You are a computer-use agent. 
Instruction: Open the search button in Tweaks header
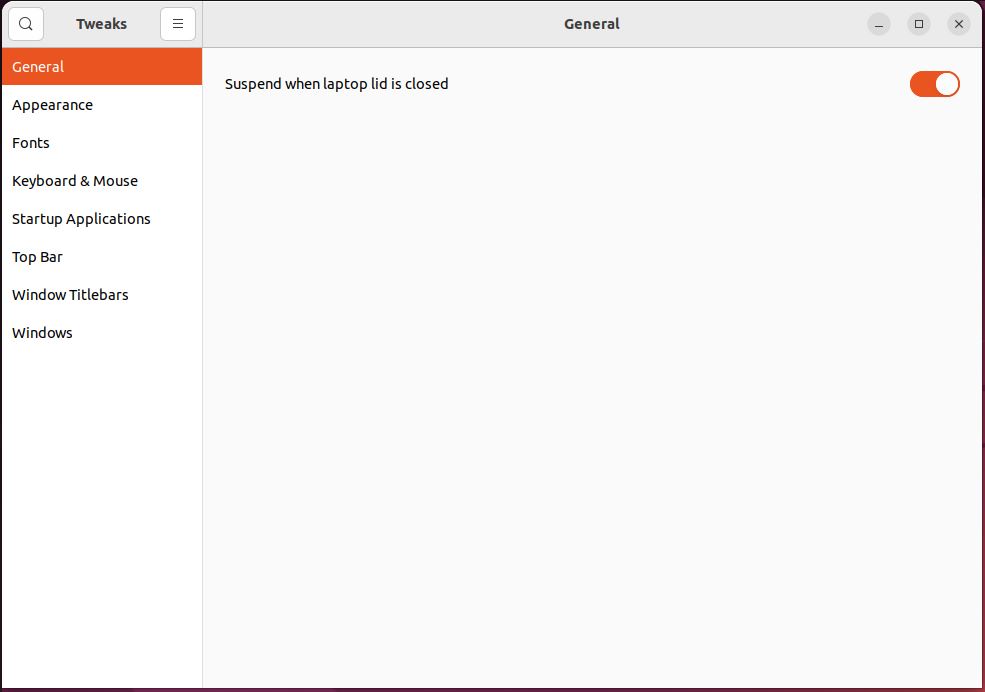(x=26, y=24)
